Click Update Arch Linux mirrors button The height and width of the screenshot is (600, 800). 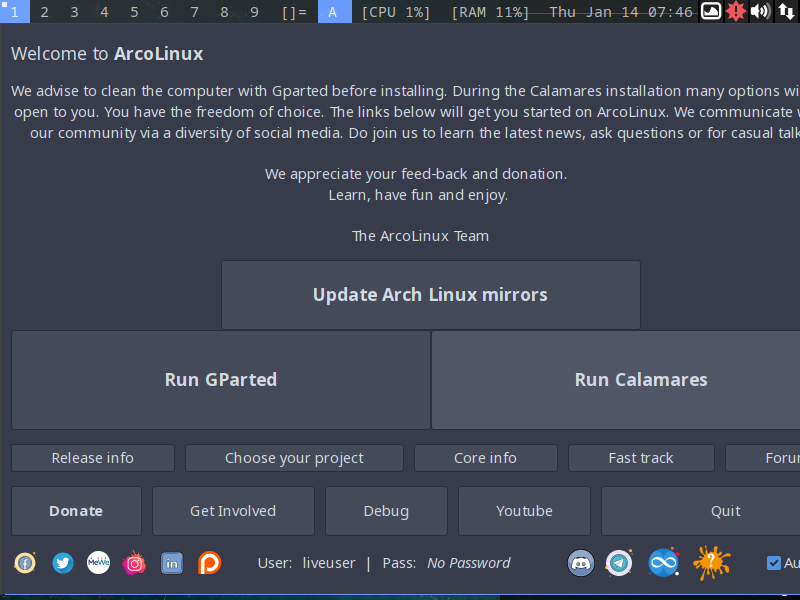[x=431, y=295]
